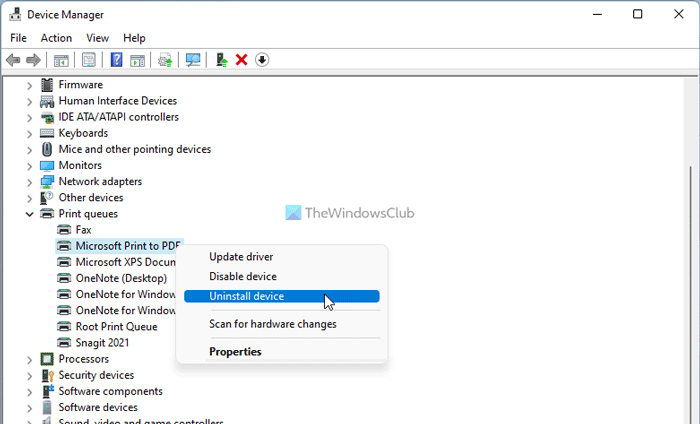
Task: Click the Processors chip icon
Action: click(47, 359)
